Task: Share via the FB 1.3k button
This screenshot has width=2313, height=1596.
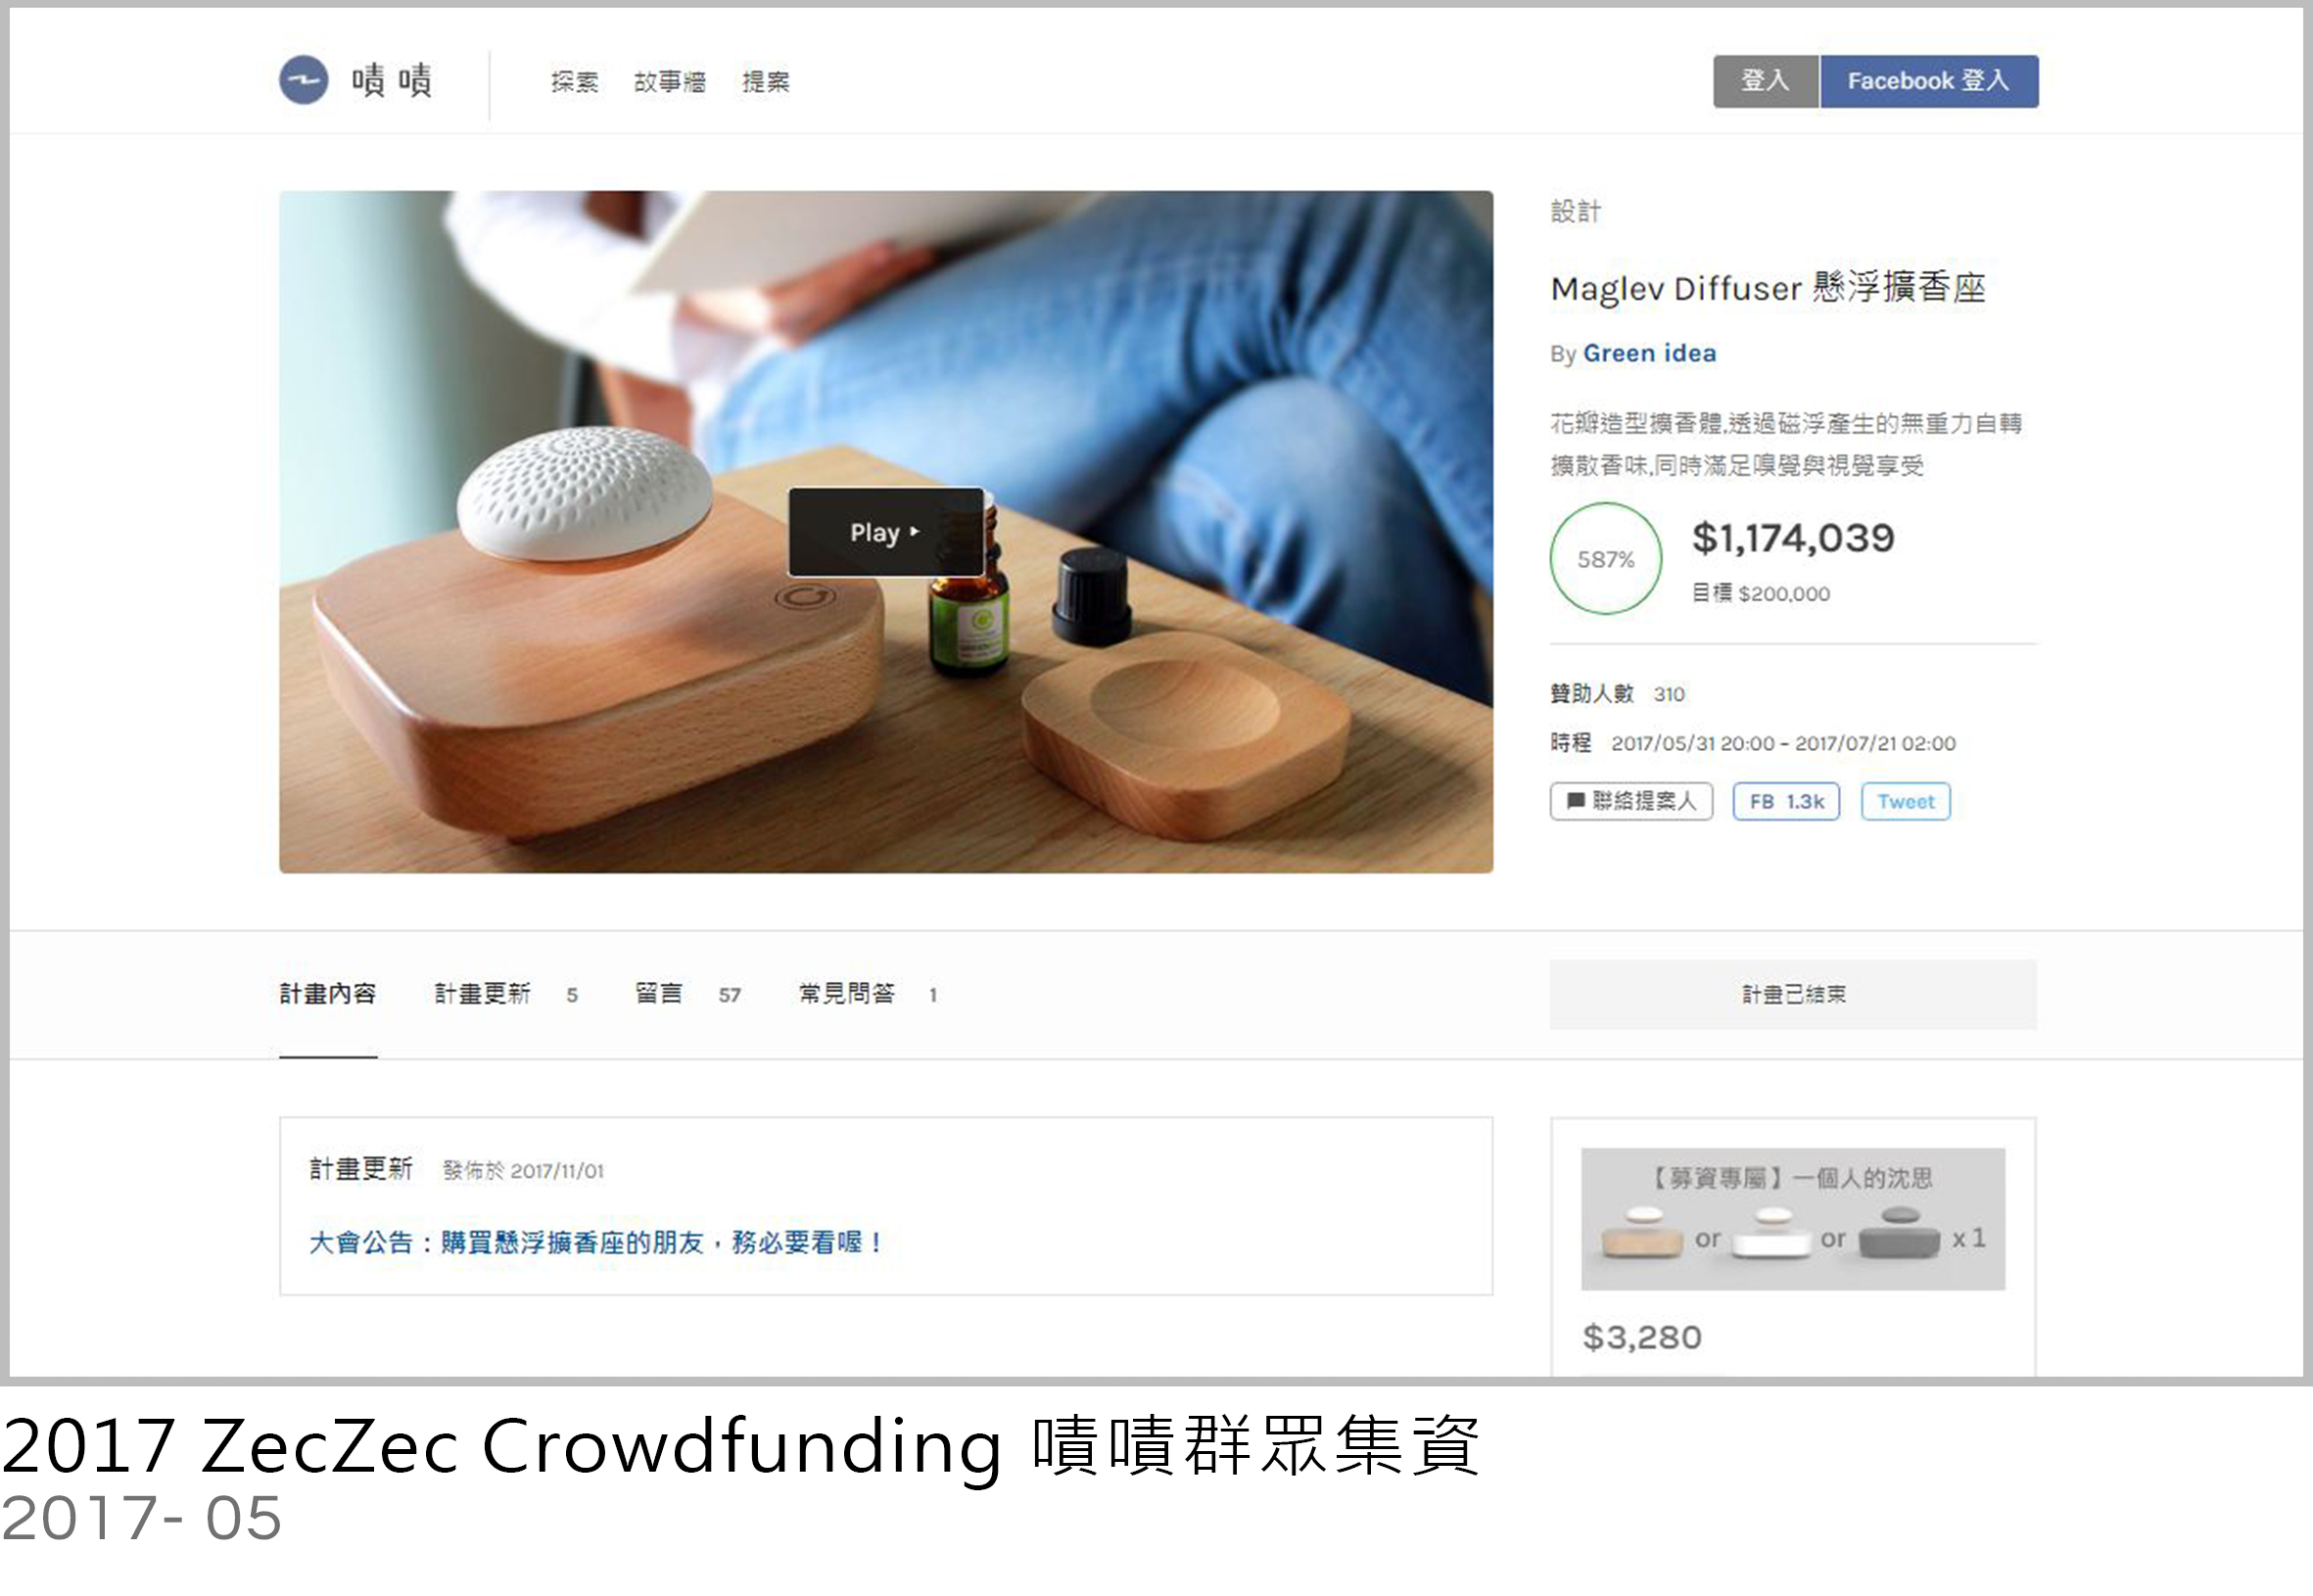Action: tap(1786, 801)
